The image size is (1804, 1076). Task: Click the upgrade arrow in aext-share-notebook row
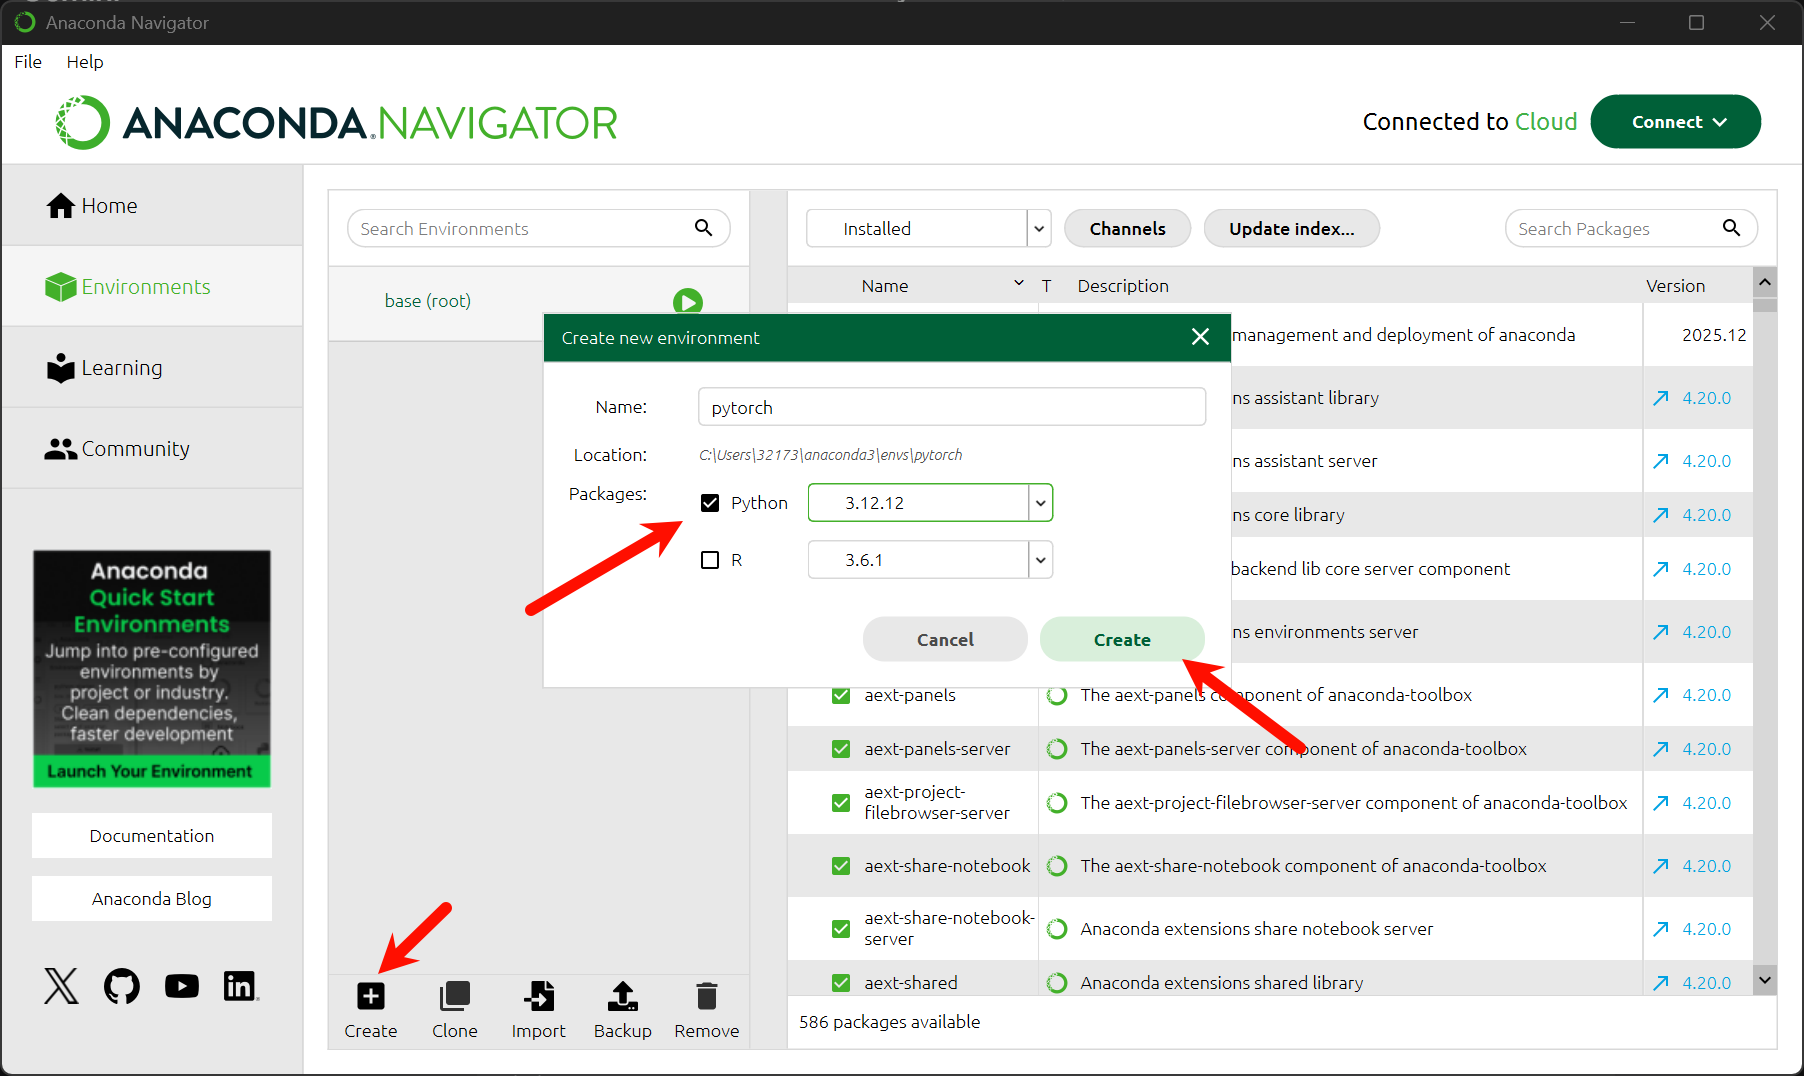1661,866
